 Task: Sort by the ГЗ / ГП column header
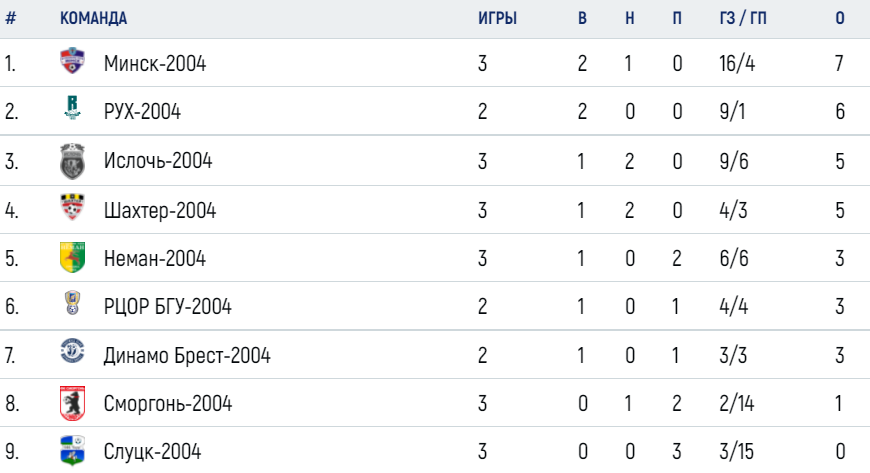(x=743, y=18)
